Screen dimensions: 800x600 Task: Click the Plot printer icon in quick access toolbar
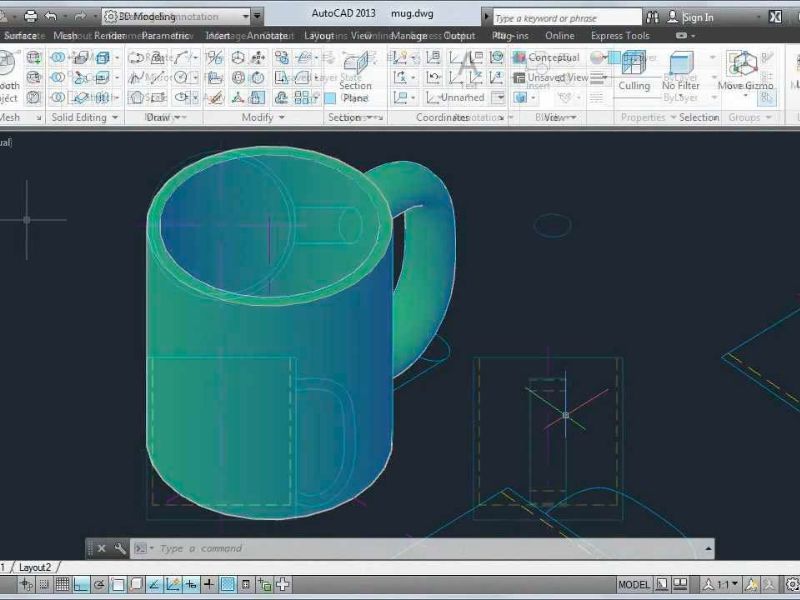[30, 16]
